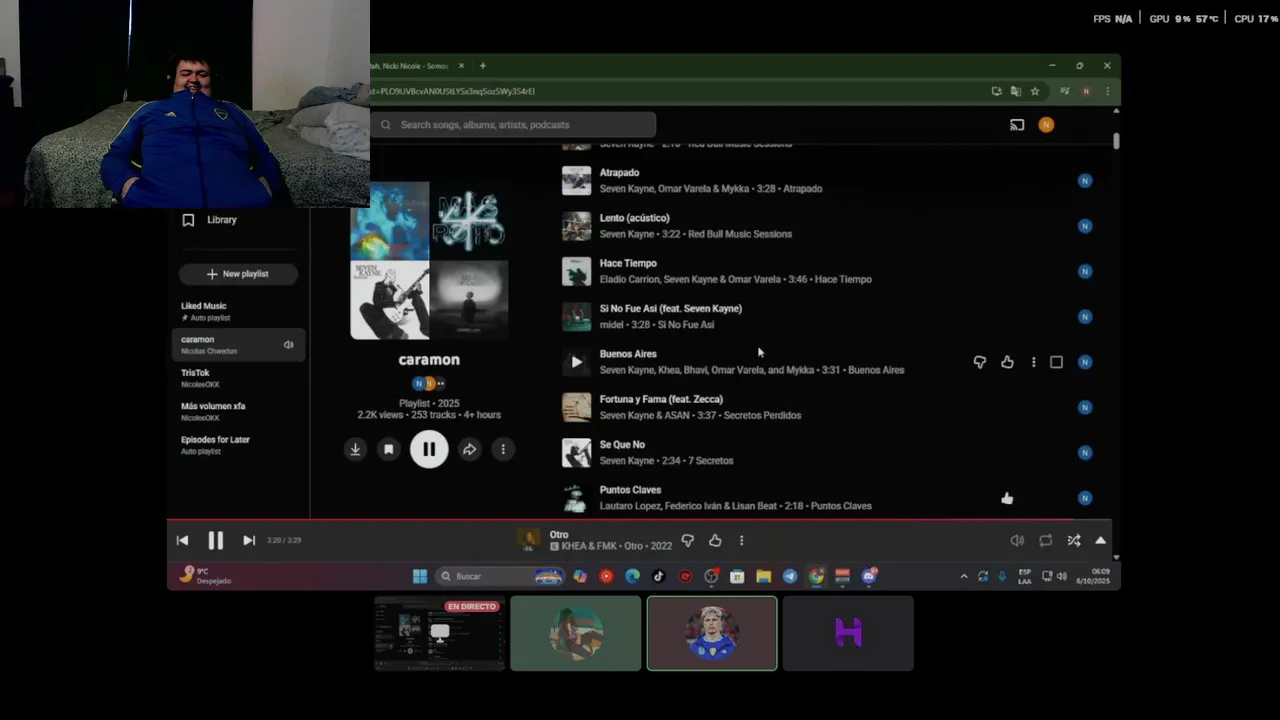Create a New playlist
The width and height of the screenshot is (1280, 720).
tap(238, 274)
